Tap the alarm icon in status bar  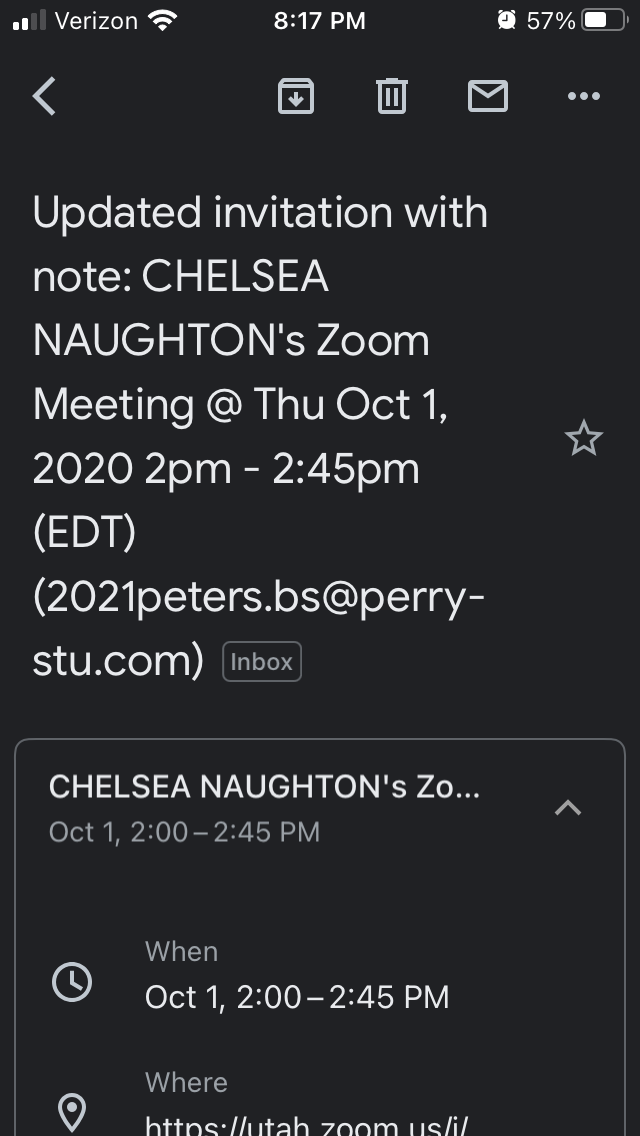(506, 20)
